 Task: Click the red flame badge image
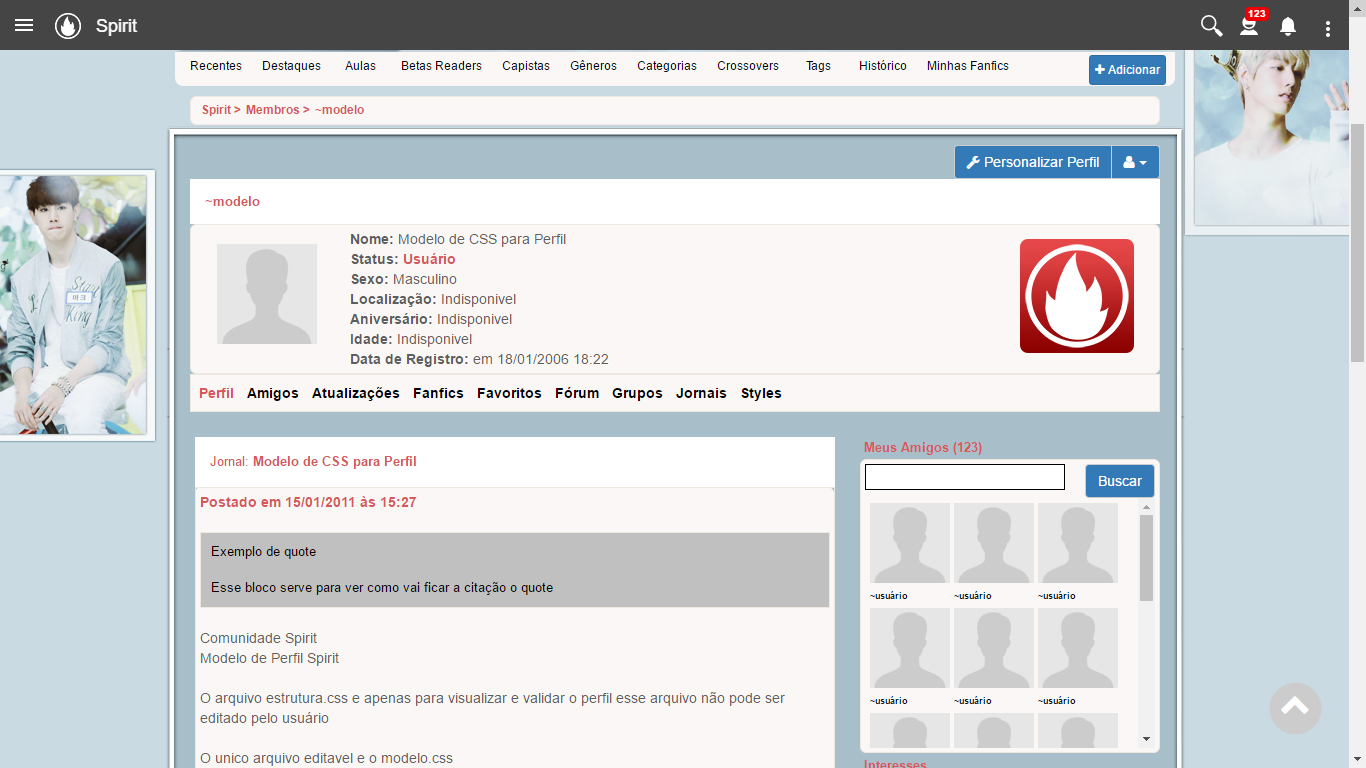point(1077,296)
